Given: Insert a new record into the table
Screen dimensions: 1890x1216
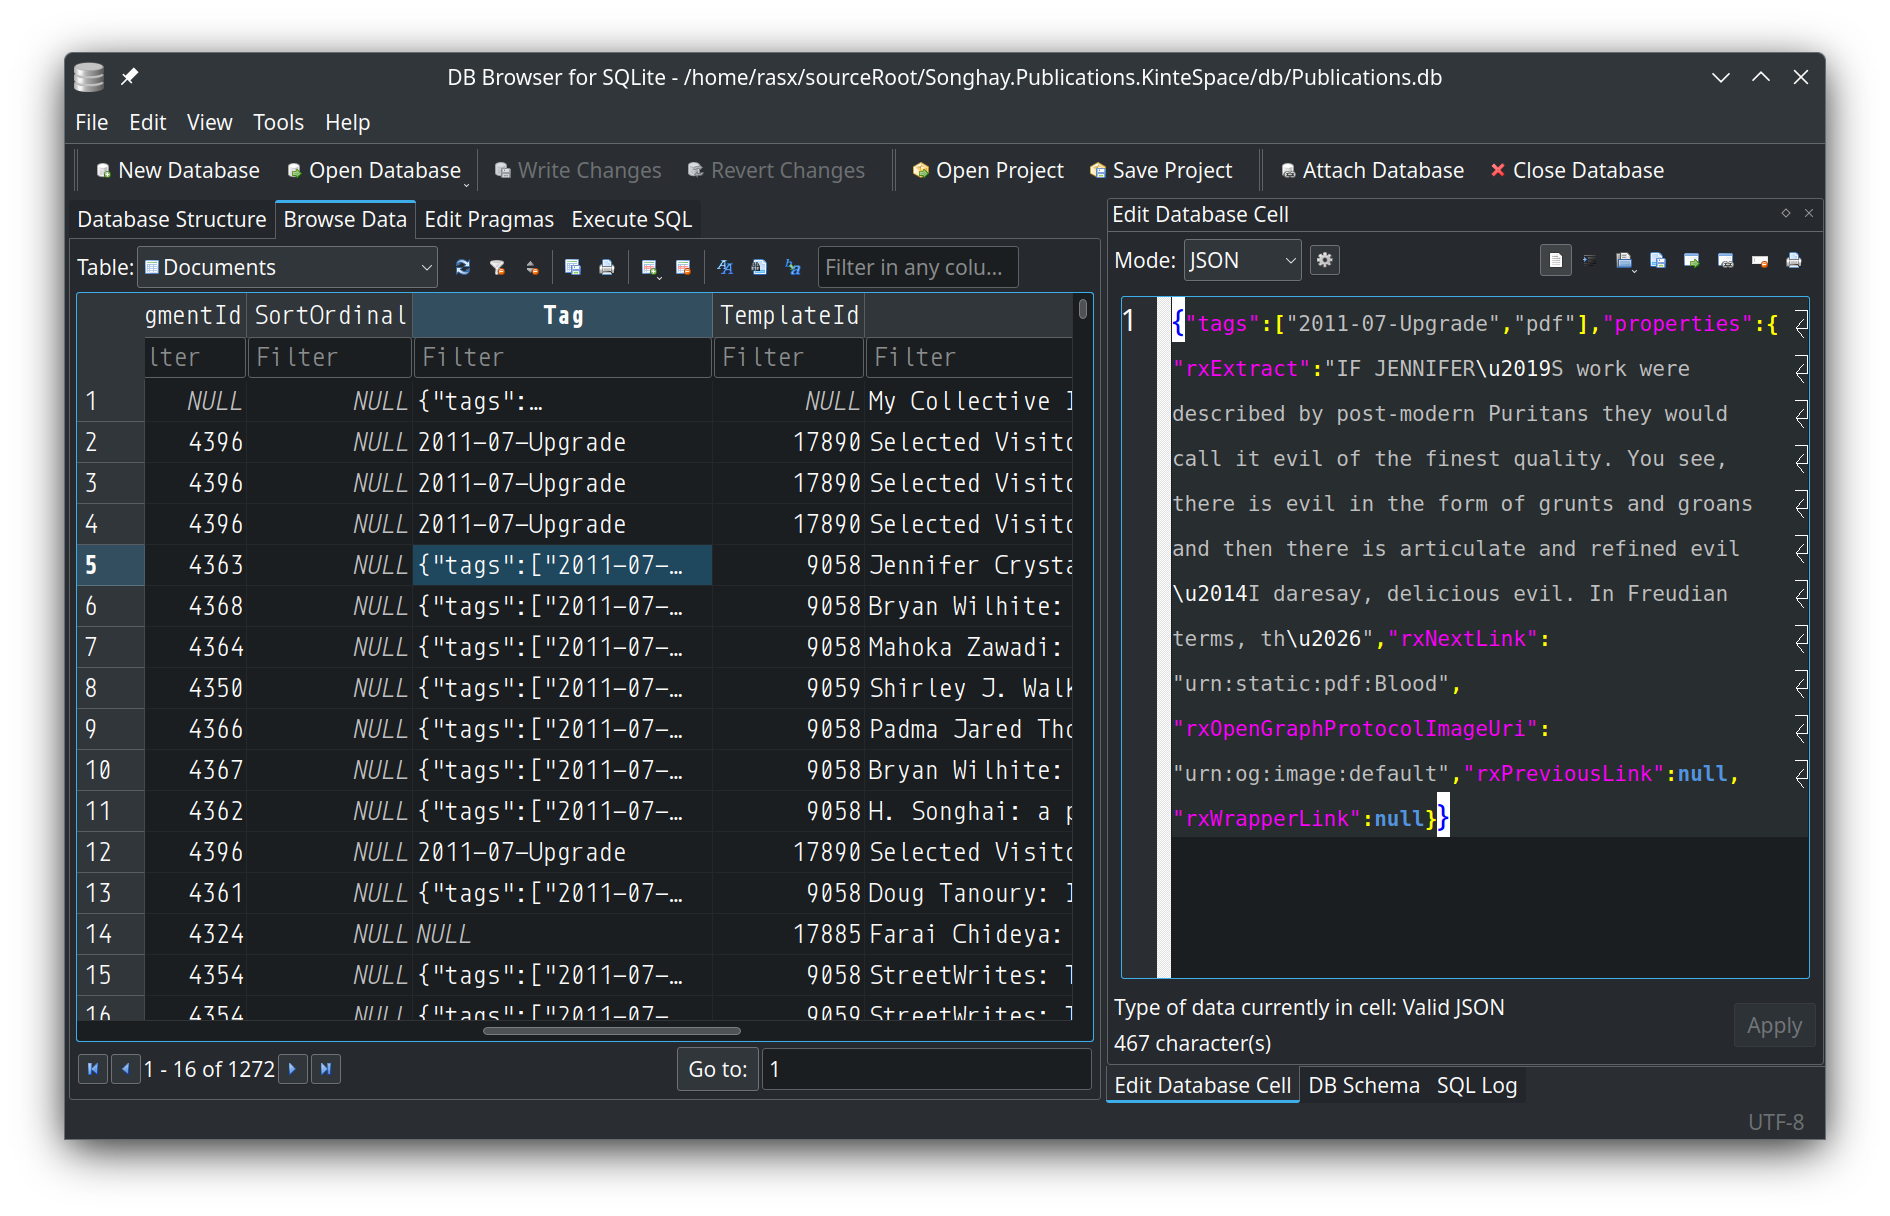Looking at the screenshot, I should click(x=648, y=267).
